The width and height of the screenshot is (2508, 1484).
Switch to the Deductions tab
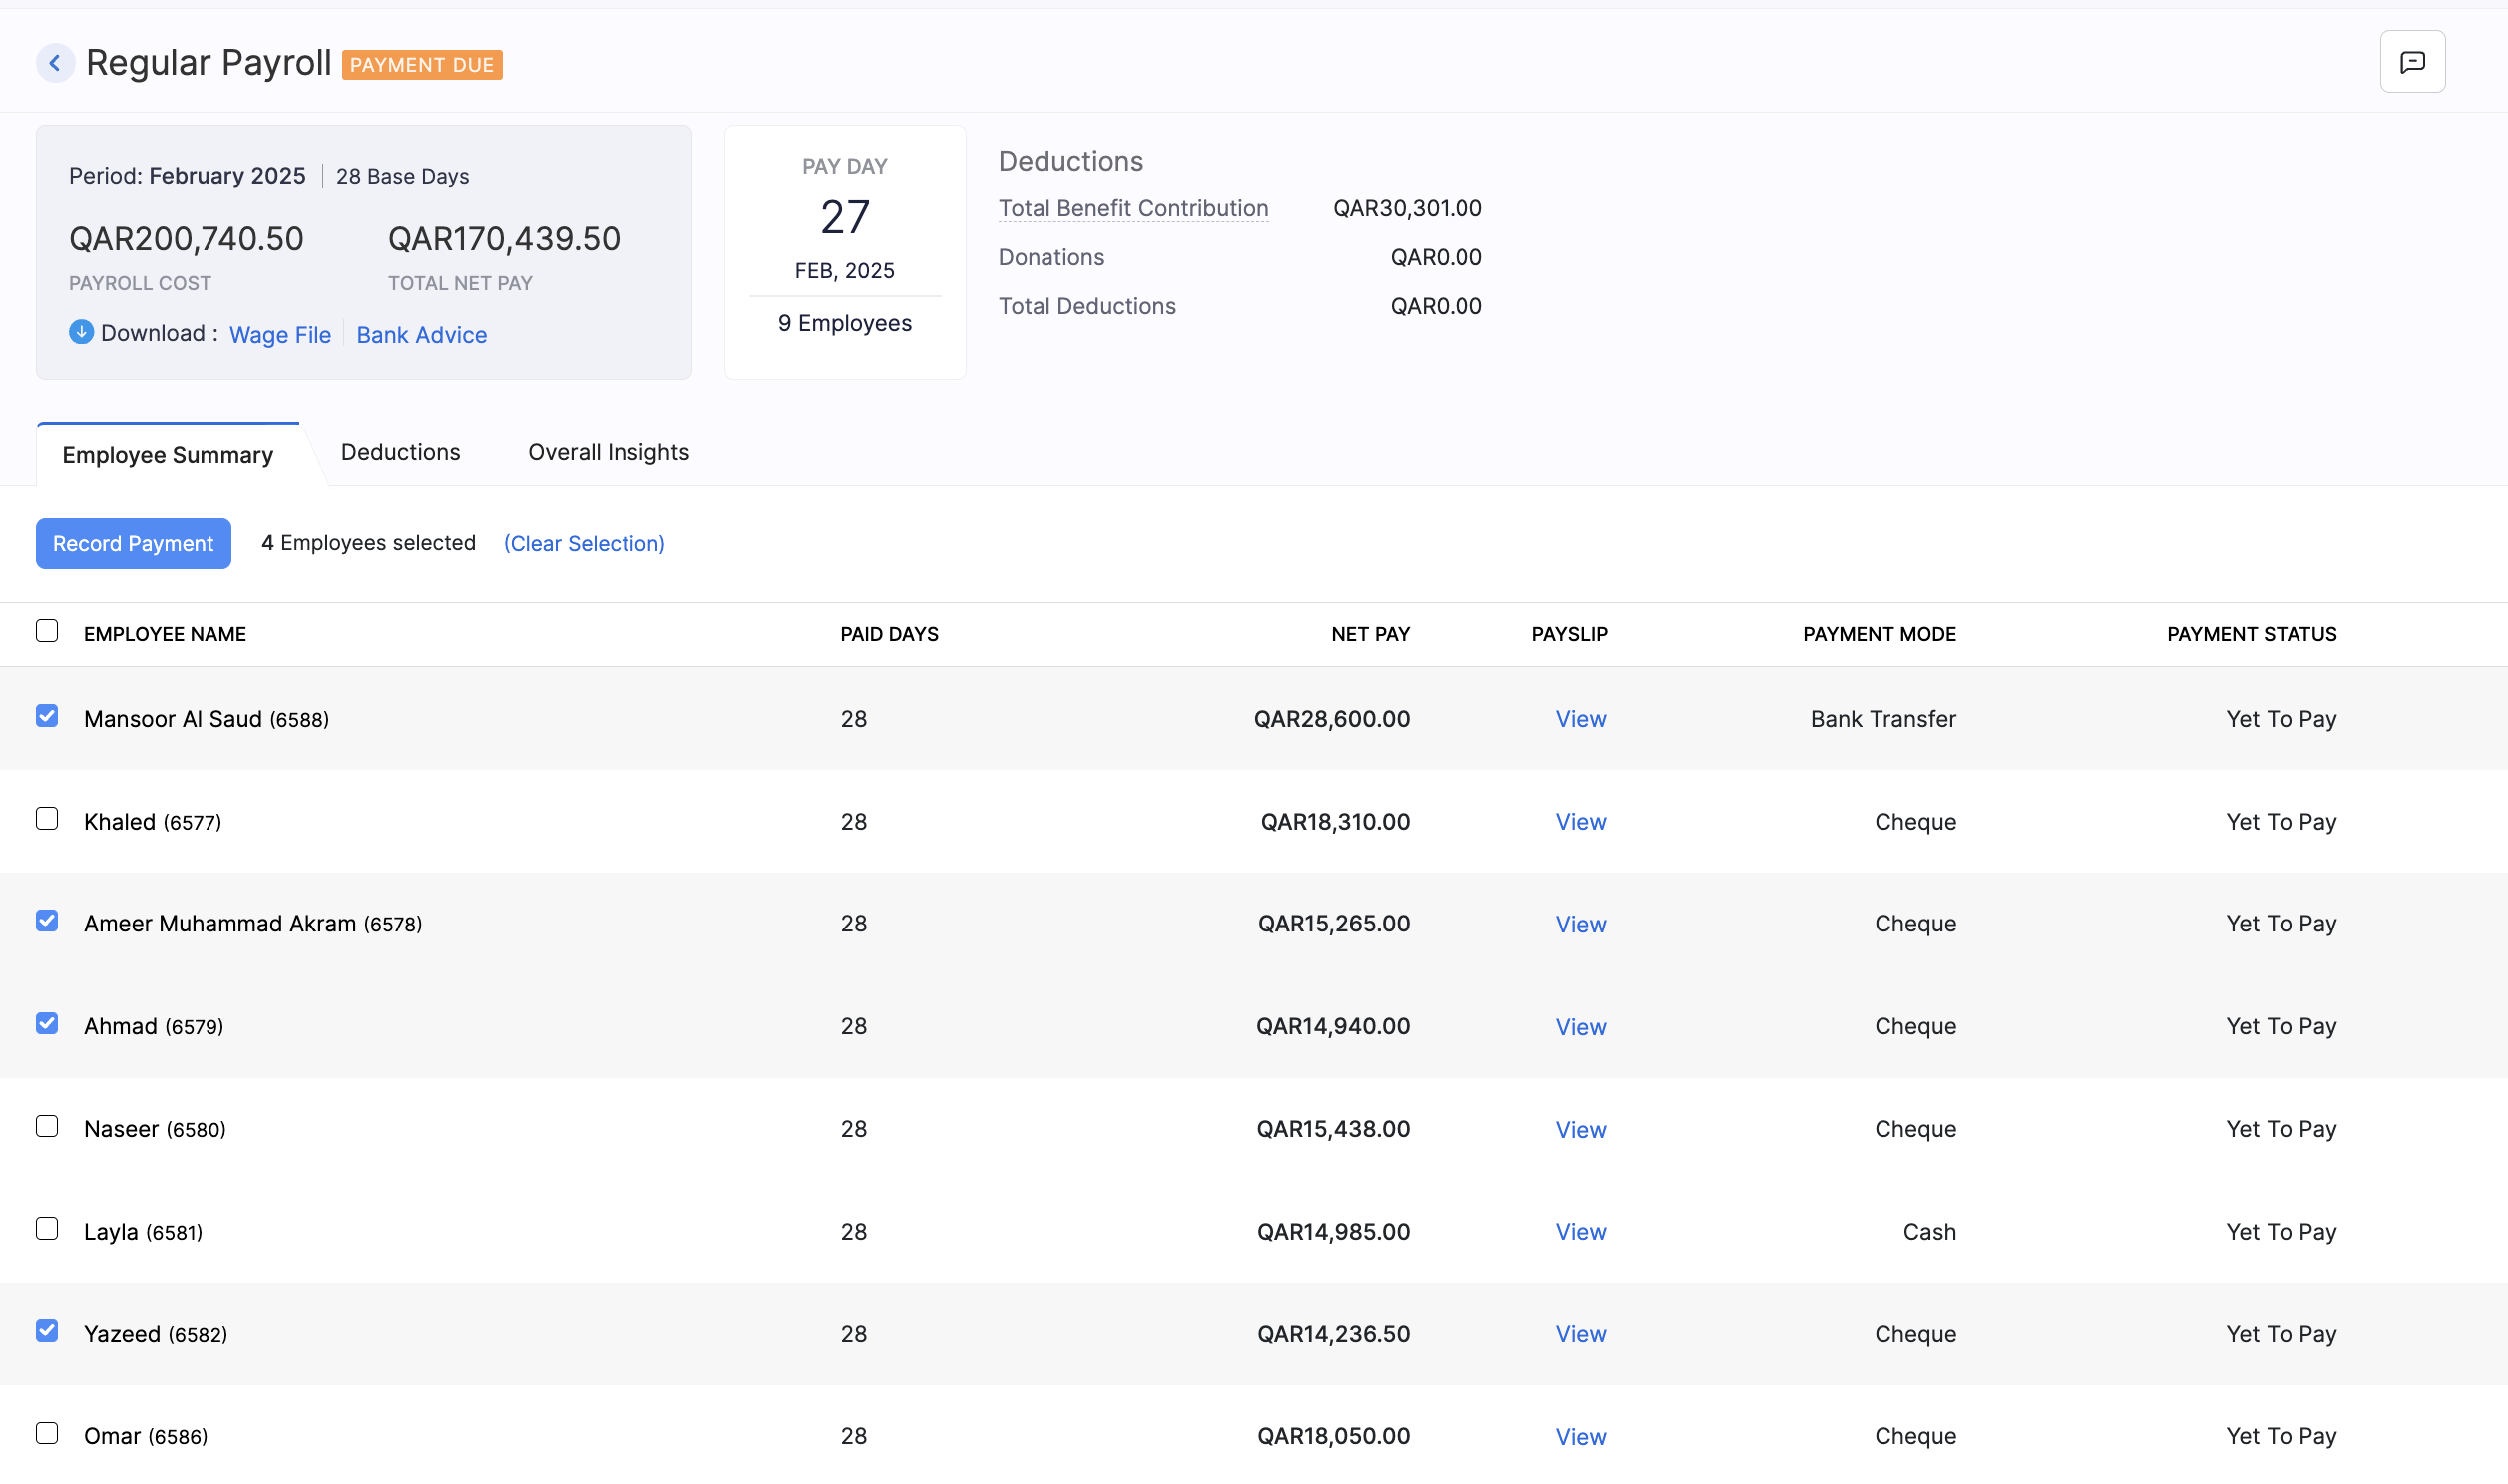pyautogui.click(x=400, y=452)
